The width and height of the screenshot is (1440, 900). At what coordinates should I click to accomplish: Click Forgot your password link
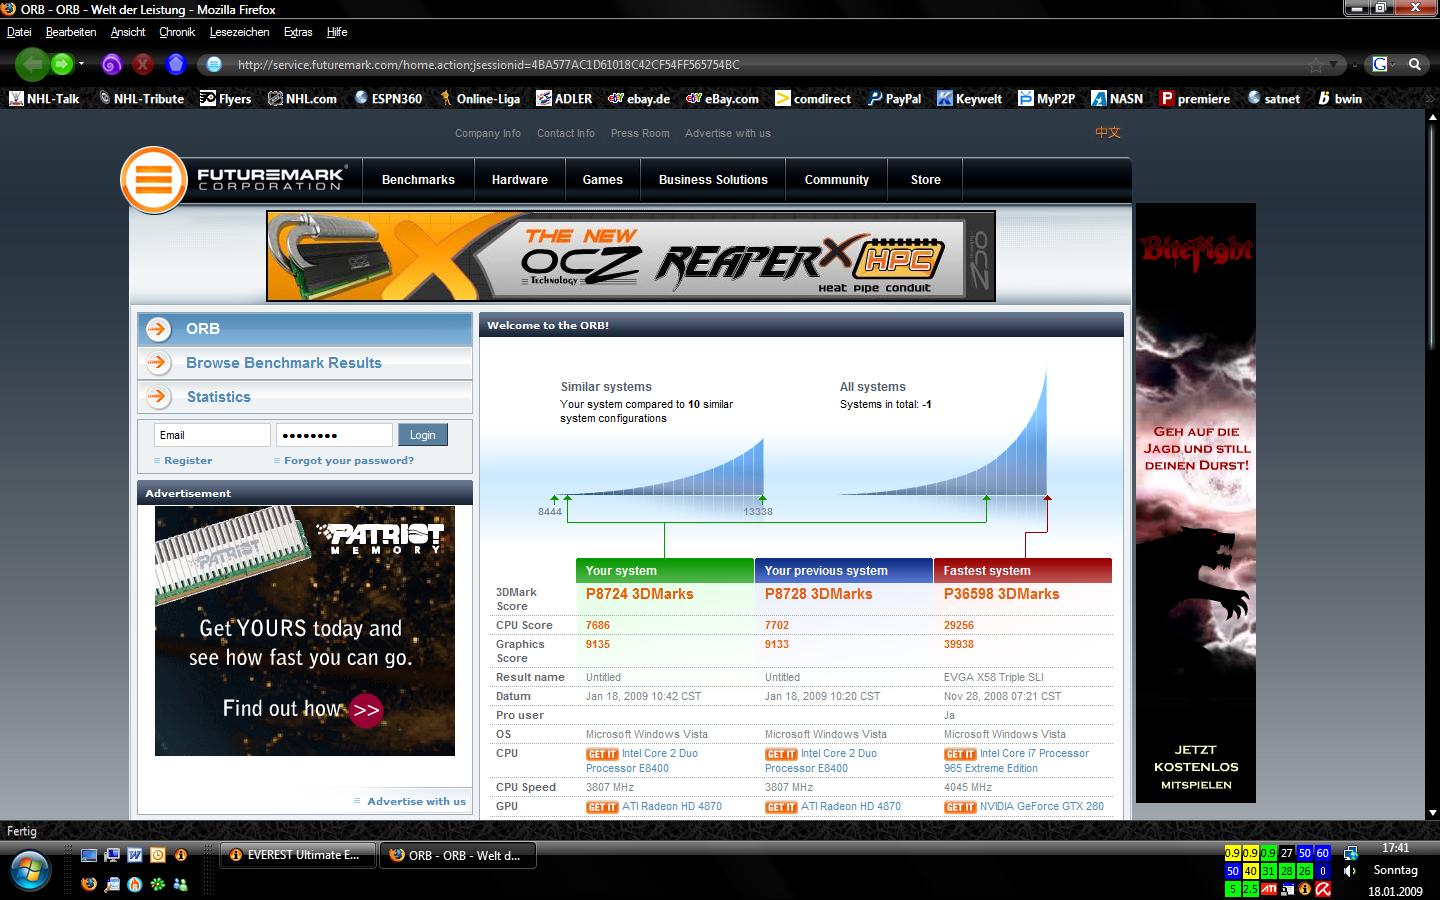click(x=349, y=461)
